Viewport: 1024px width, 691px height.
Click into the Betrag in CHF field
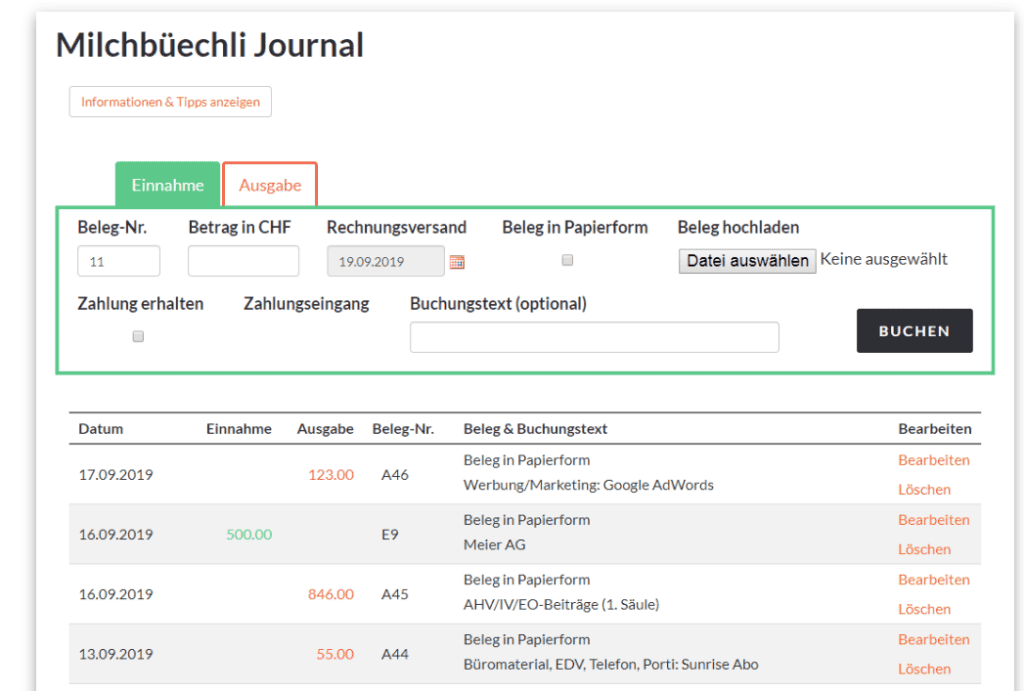(x=243, y=261)
